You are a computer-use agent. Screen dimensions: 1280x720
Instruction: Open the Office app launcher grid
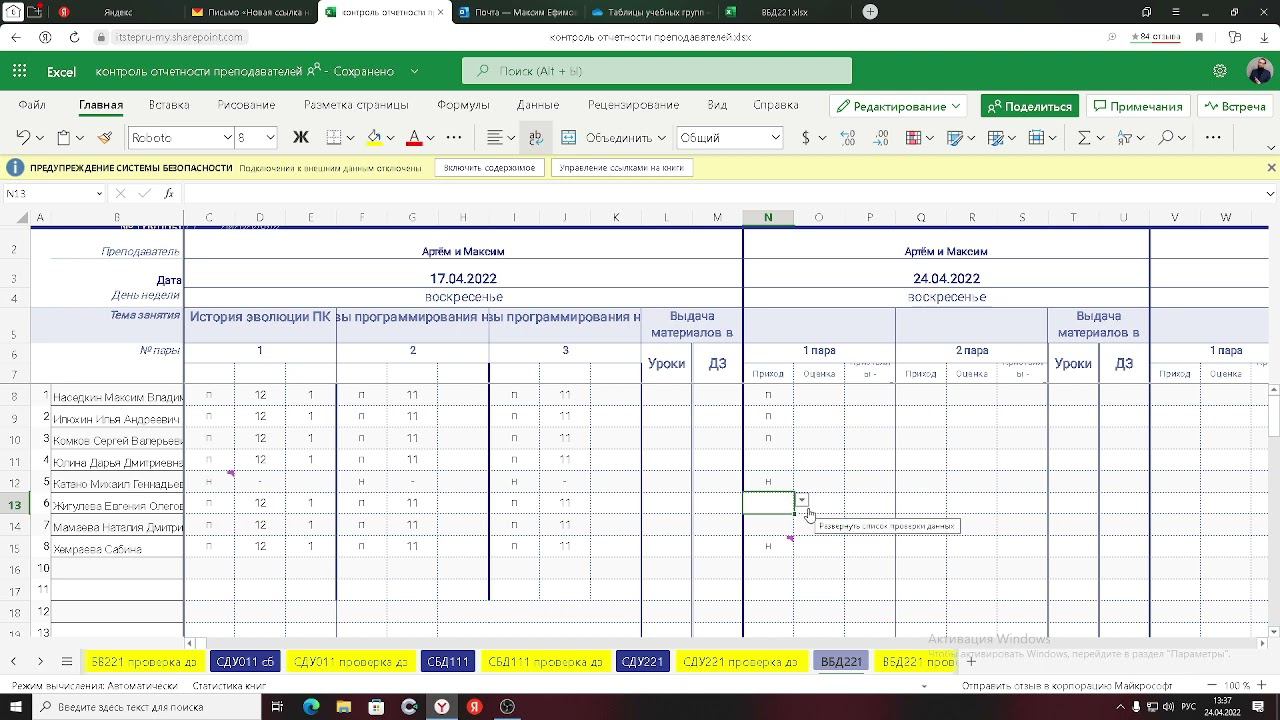coord(19,71)
